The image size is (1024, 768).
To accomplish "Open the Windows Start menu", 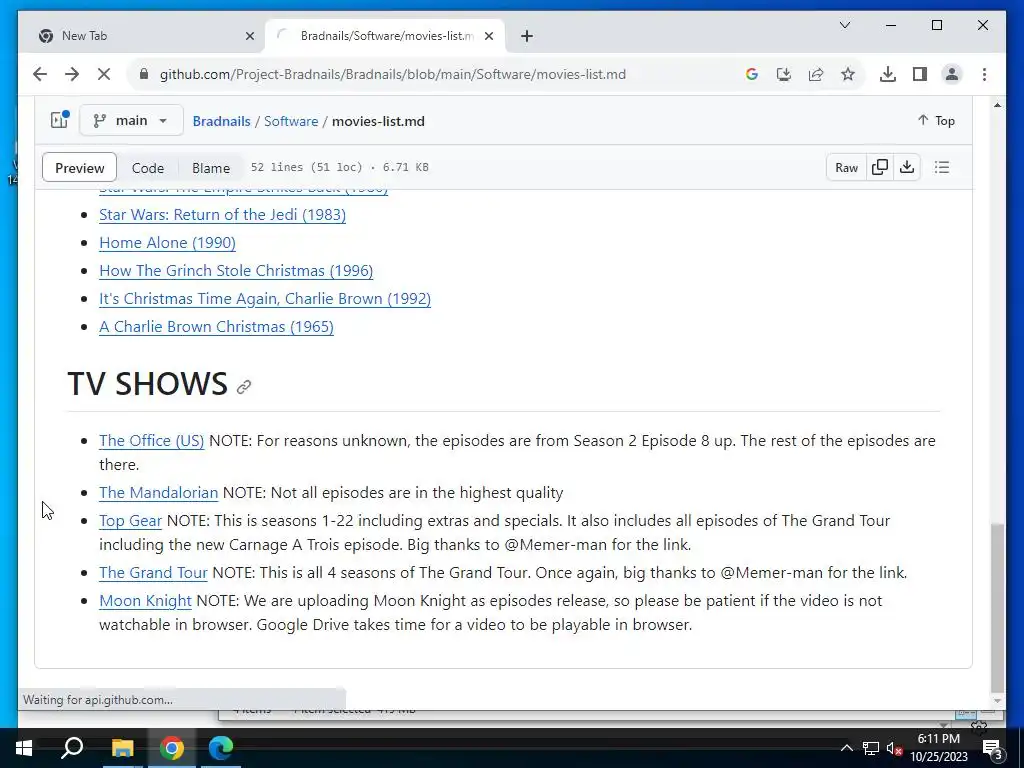I will point(24,748).
